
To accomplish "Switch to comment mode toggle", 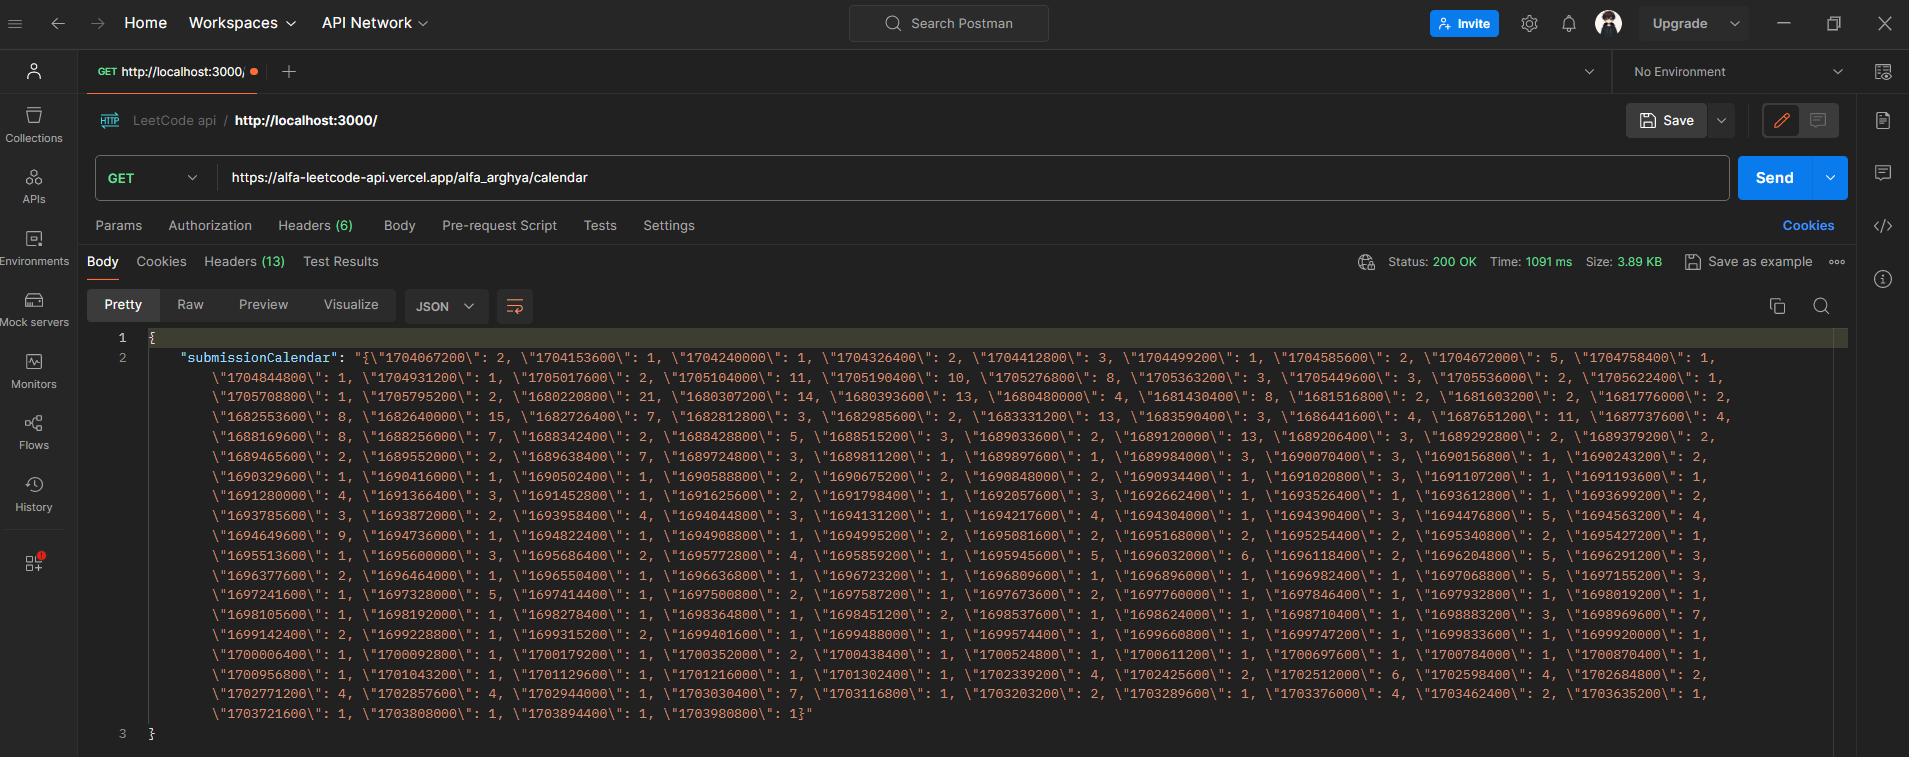I will click(x=1818, y=120).
